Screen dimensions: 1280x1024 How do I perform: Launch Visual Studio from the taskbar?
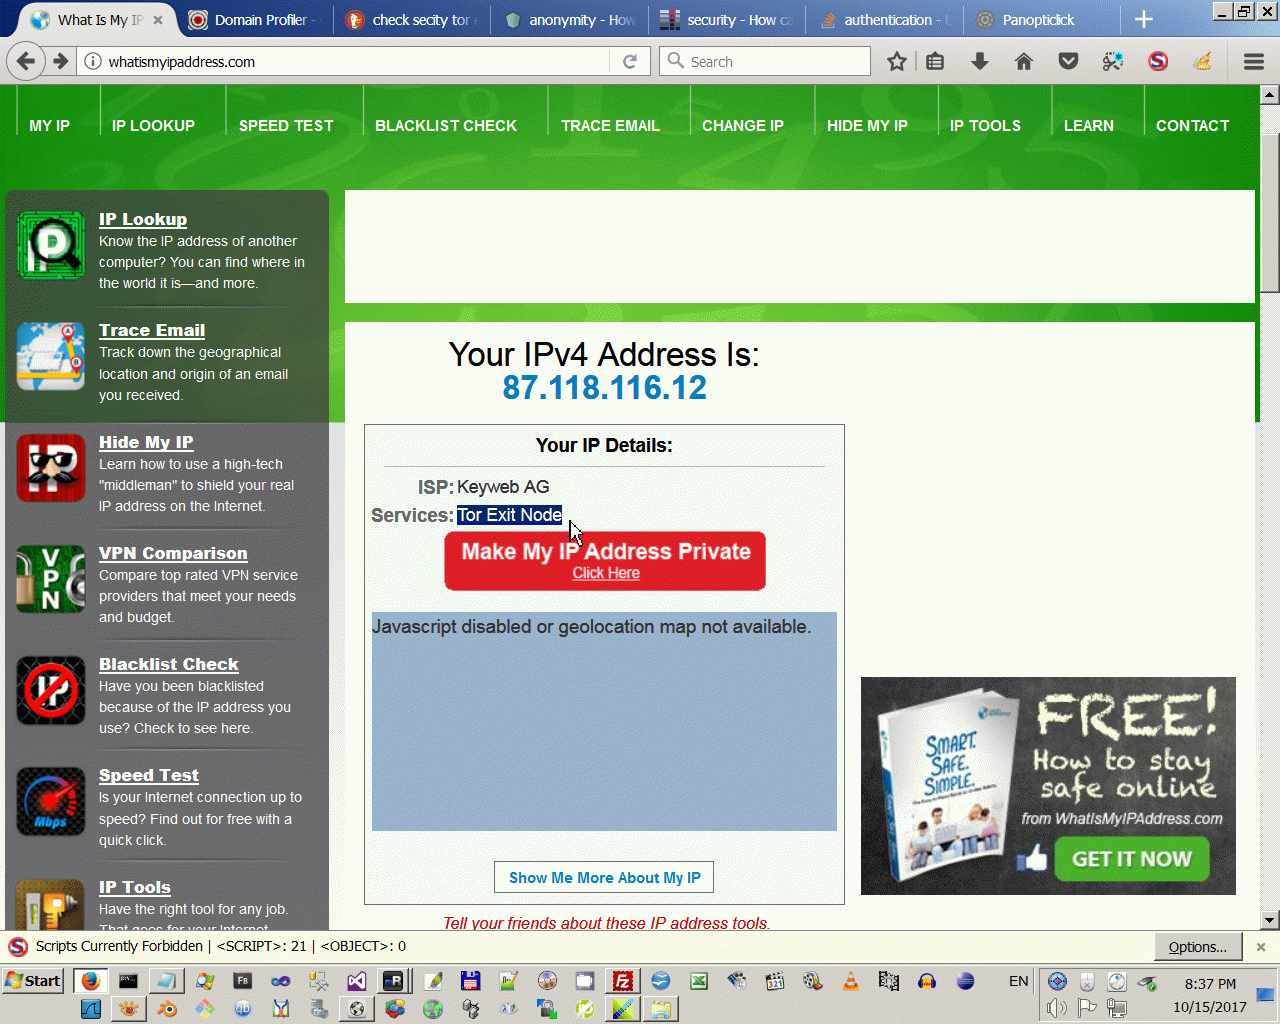click(356, 981)
